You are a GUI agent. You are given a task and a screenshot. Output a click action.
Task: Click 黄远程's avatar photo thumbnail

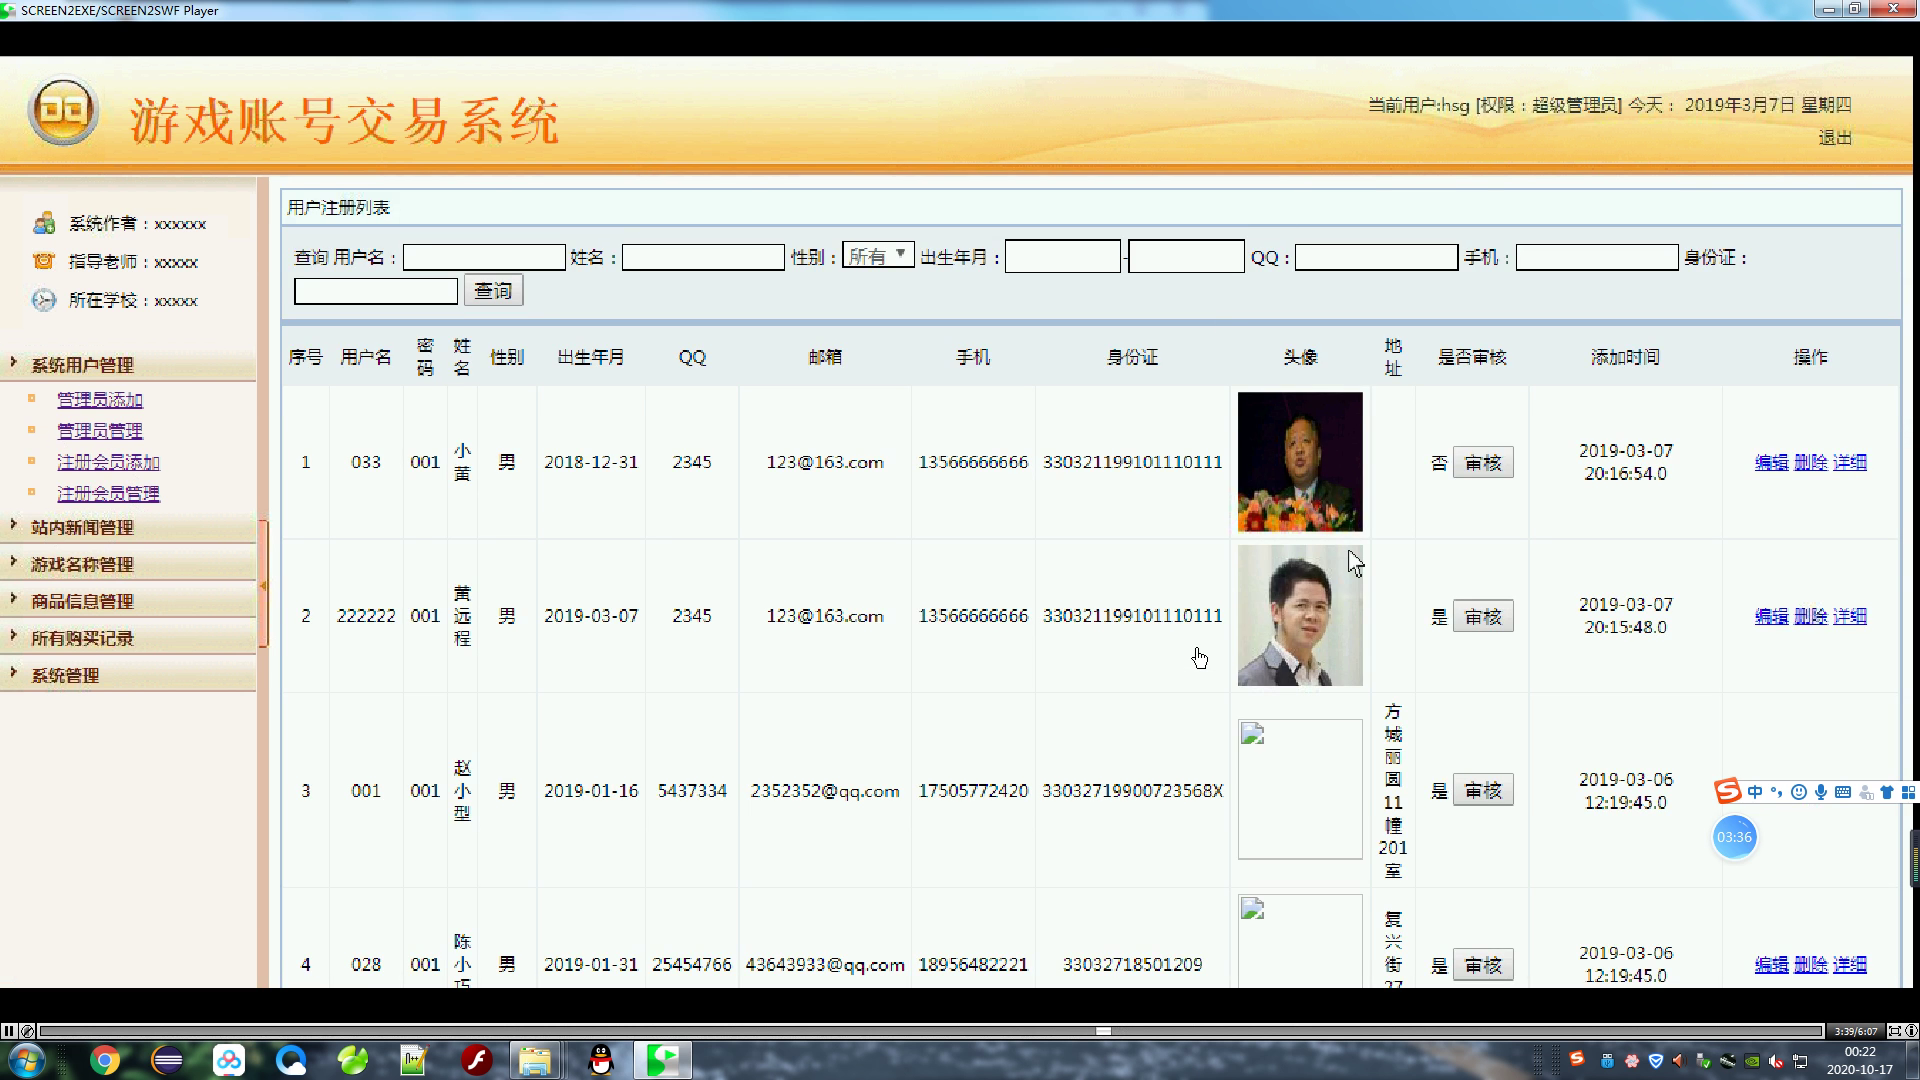[1300, 615]
